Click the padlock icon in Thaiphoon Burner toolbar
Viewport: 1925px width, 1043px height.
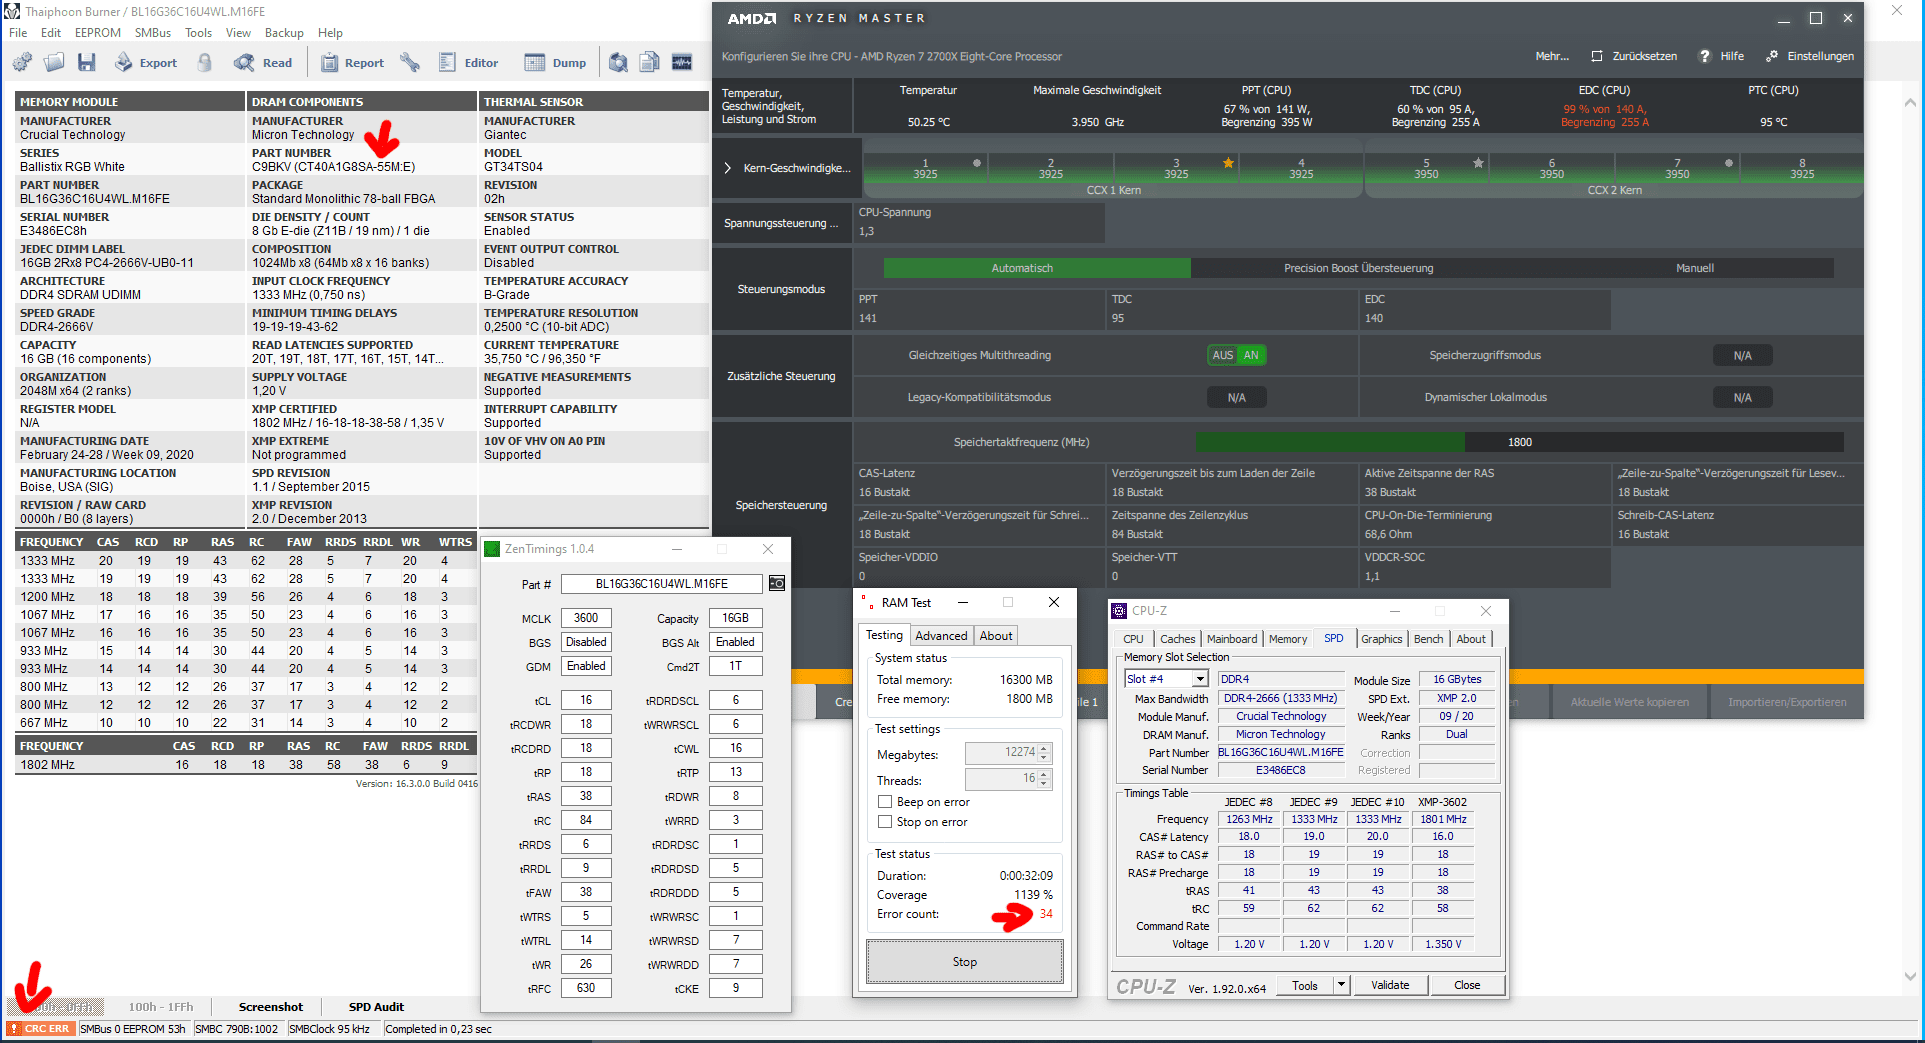click(x=205, y=62)
